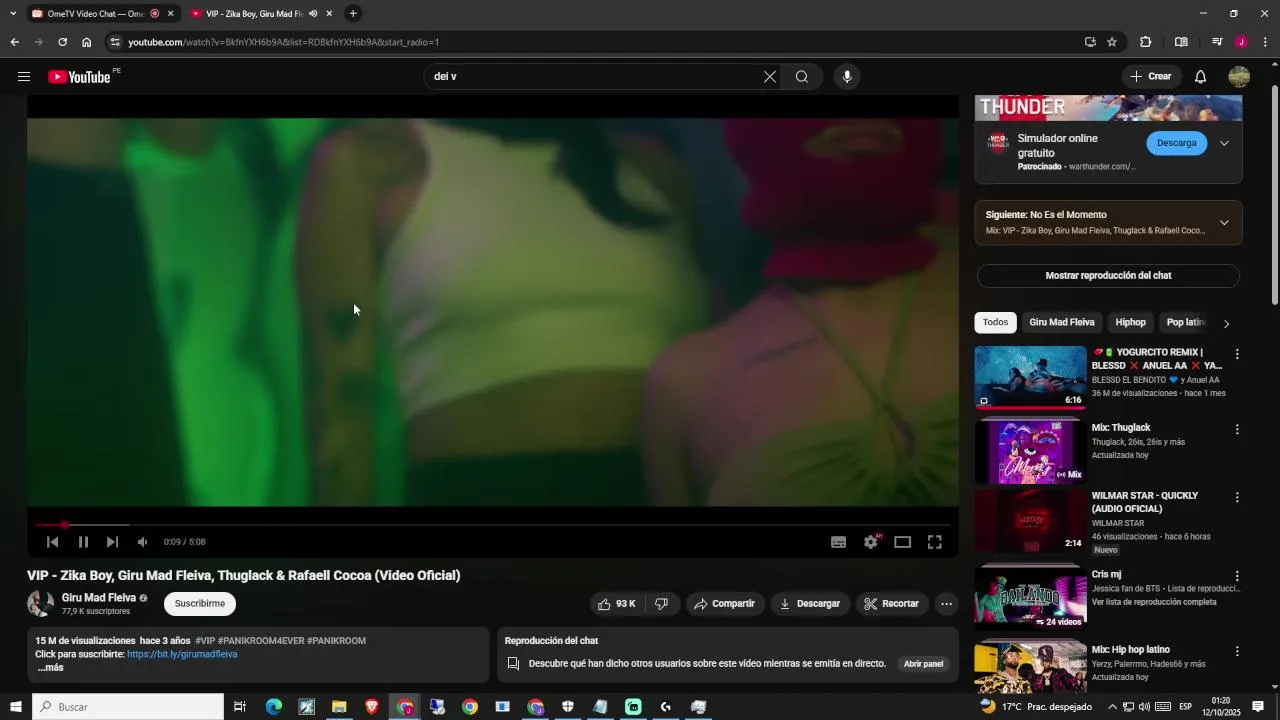Open options menu for WILMAR STAR - QUICKLY
The width and height of the screenshot is (1280, 720).
[x=1237, y=497]
